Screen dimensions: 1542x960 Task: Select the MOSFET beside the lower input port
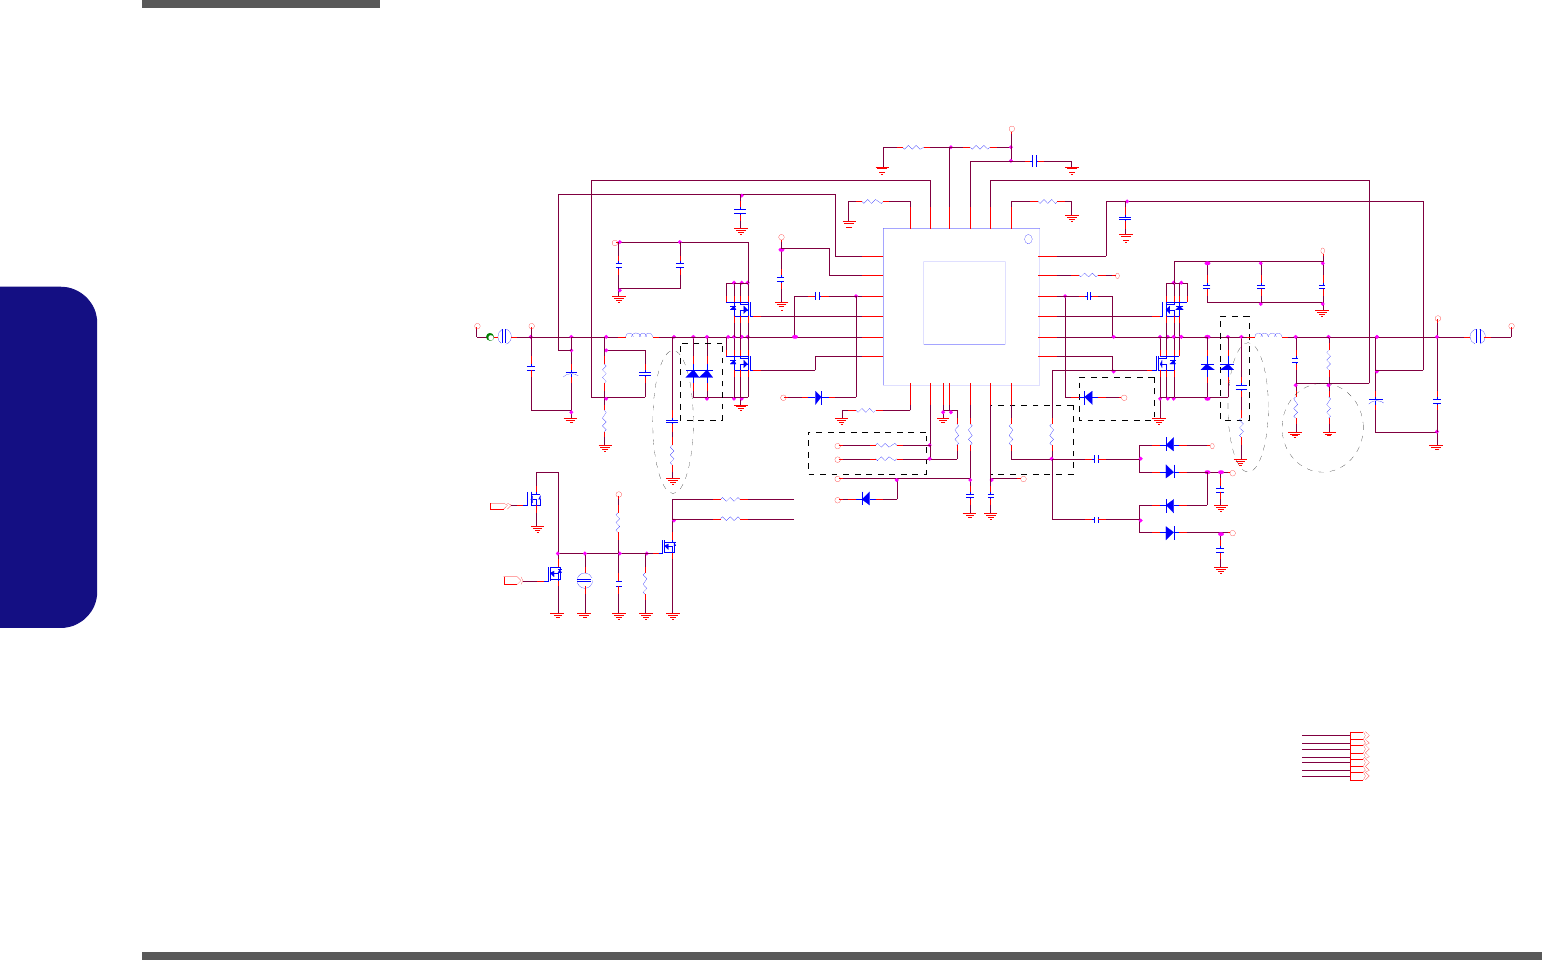(x=554, y=574)
